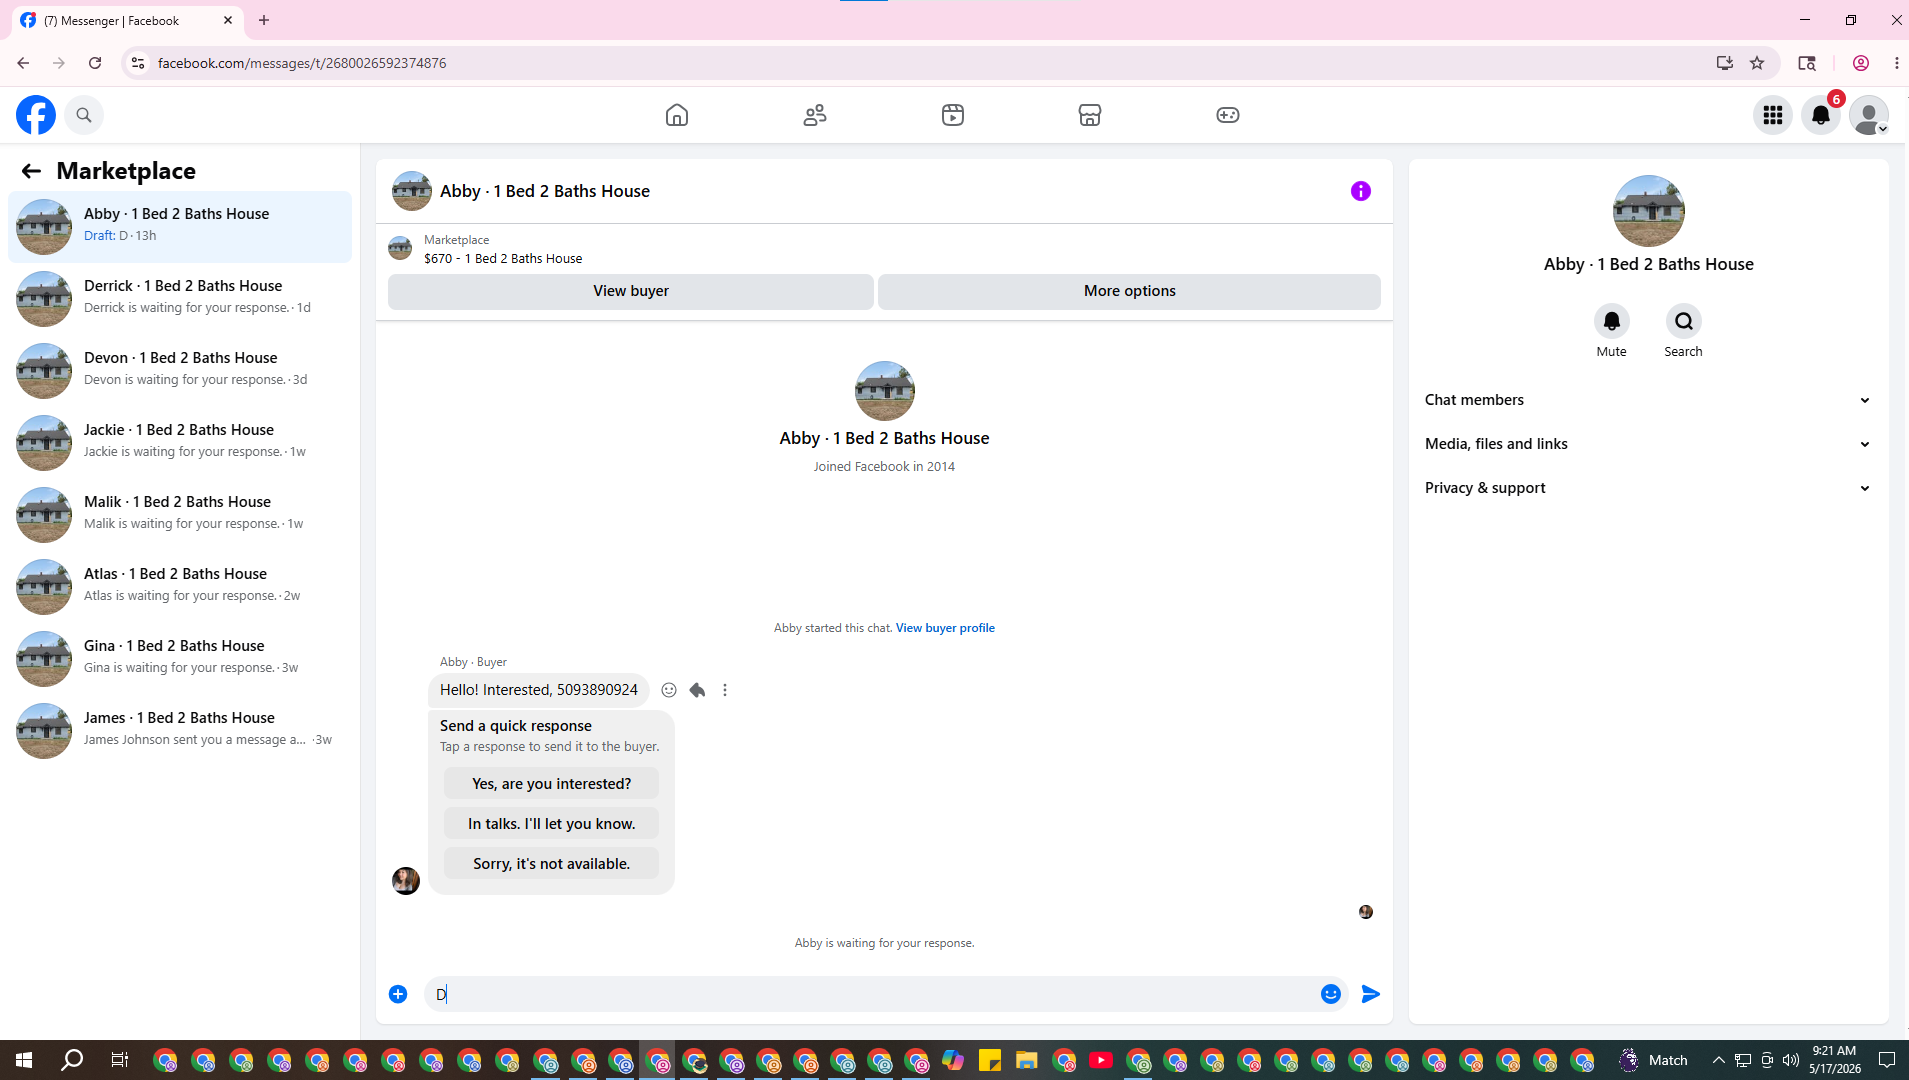Viewport: 1909px width, 1080px height.
Task: Open the Marketplace storefront icon
Action: pyautogui.click(x=1090, y=115)
